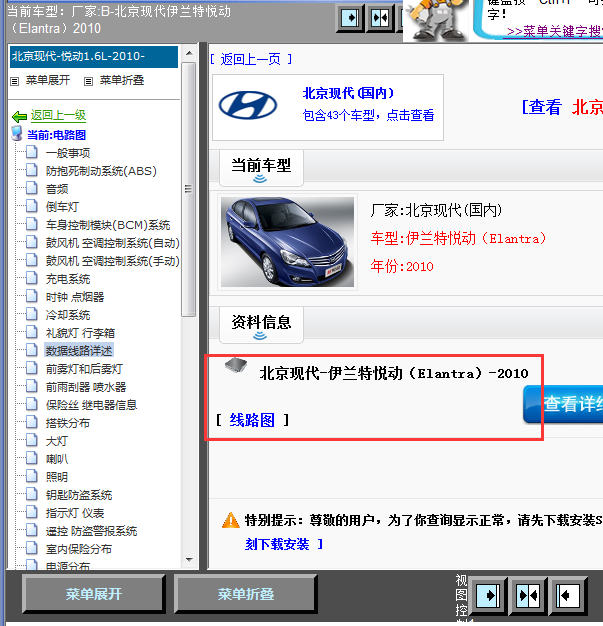Click the page icon beside 喇叭
The width and height of the screenshot is (603, 626).
[x=32, y=458]
